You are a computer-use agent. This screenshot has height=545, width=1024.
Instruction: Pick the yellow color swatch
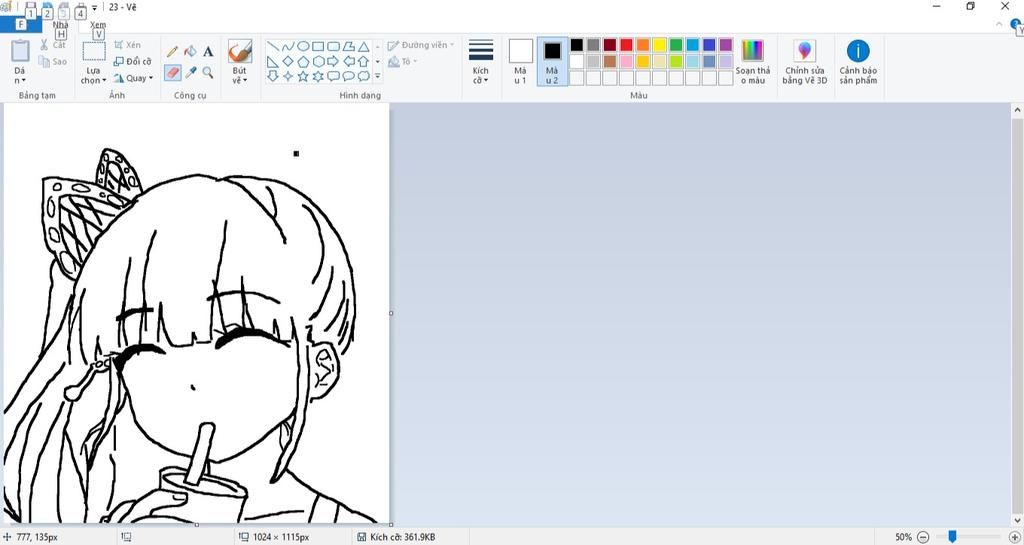660,44
